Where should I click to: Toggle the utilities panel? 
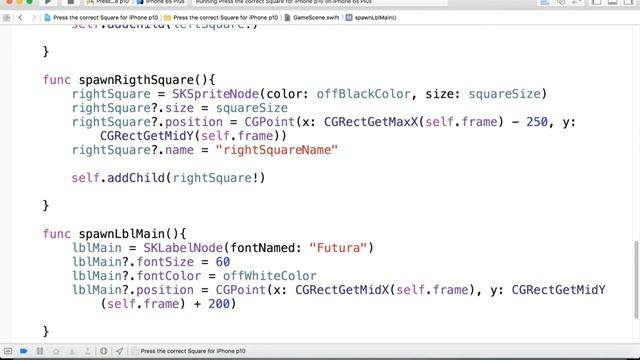628,2
